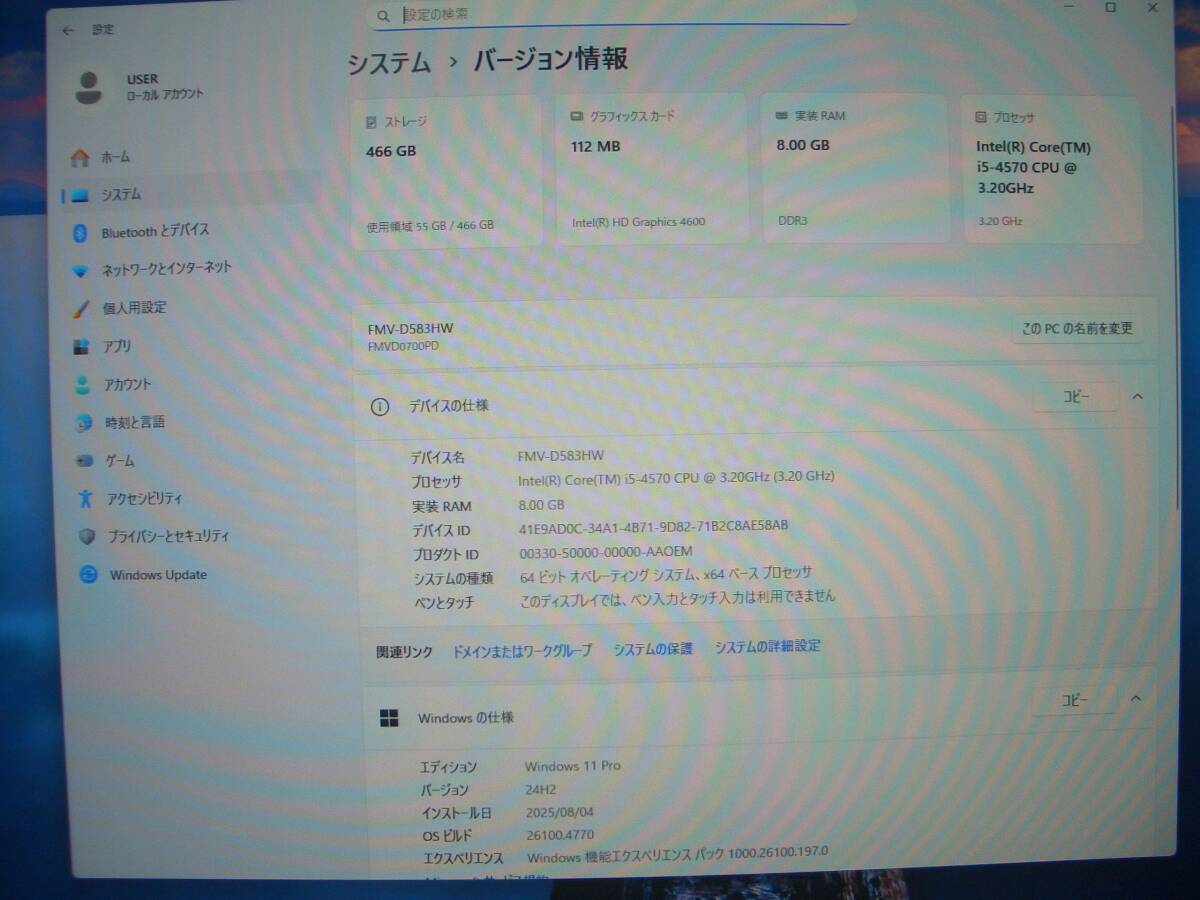Click install date 2025/08/04

tap(560, 811)
